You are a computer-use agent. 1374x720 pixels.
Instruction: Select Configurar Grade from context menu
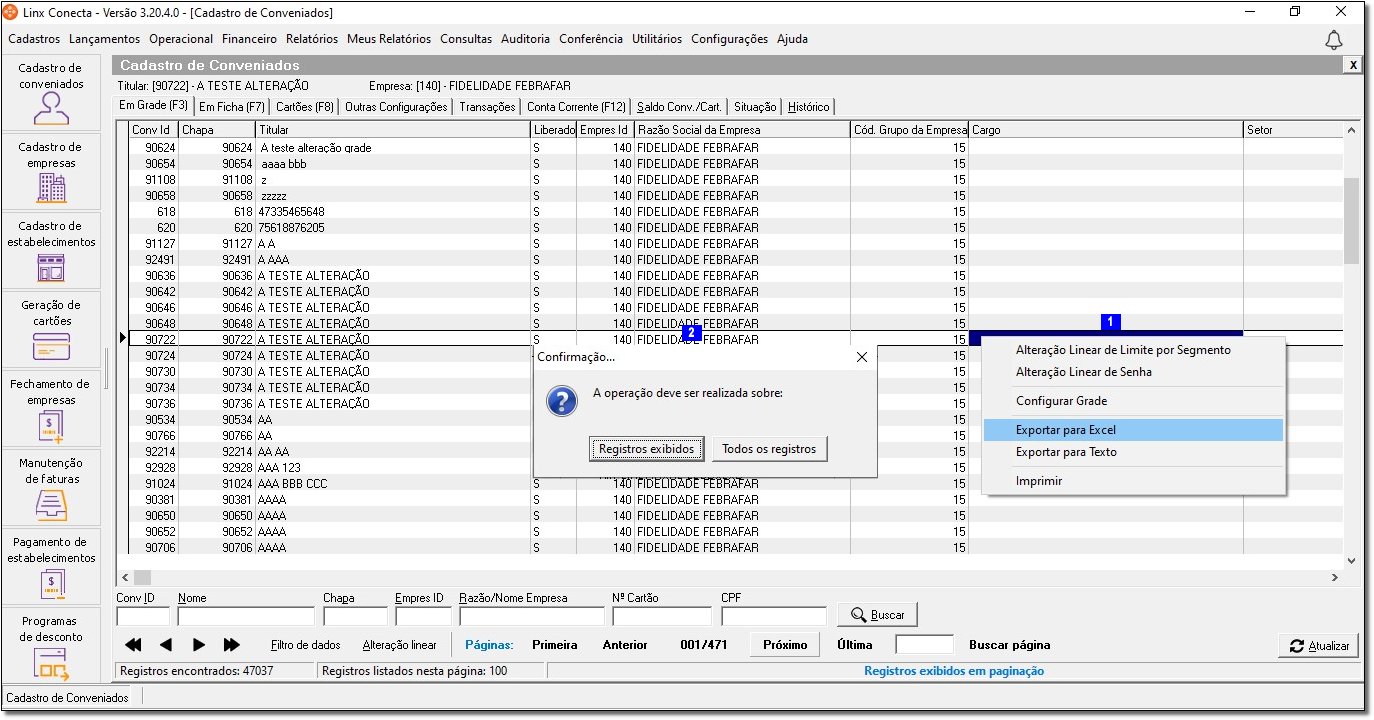pos(1061,401)
